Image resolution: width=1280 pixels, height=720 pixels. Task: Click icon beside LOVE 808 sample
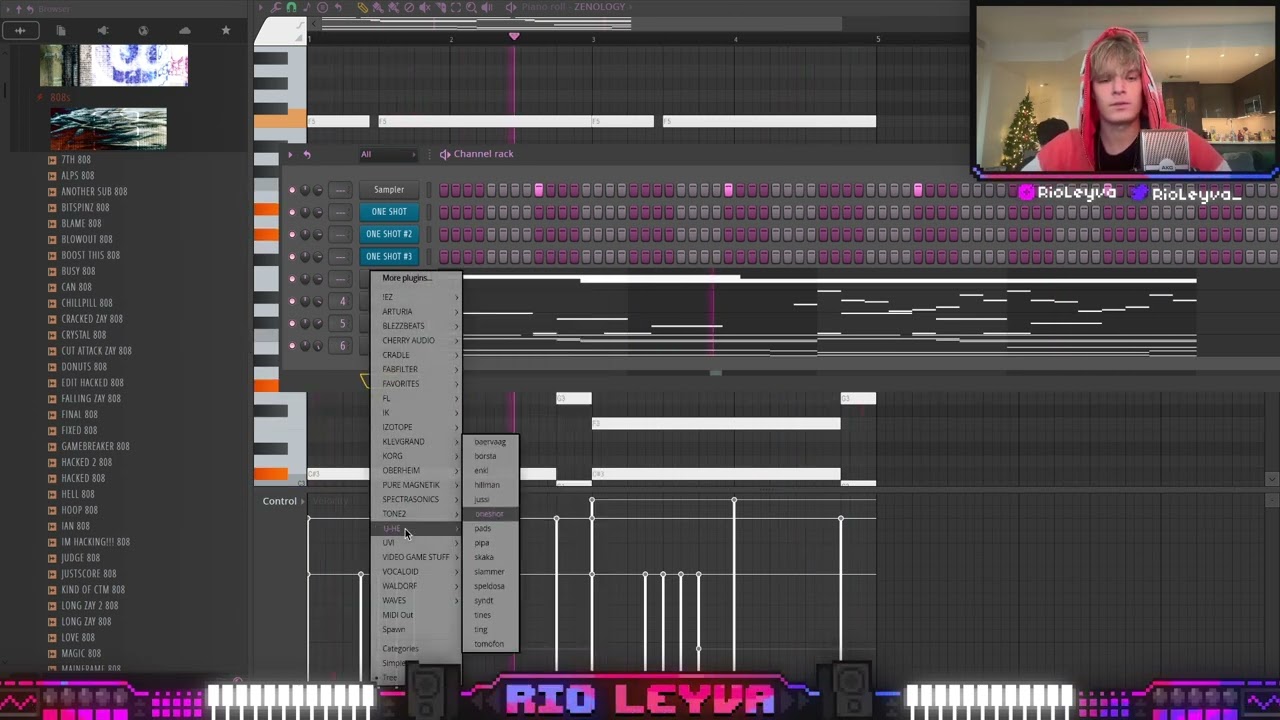pyautogui.click(x=52, y=637)
